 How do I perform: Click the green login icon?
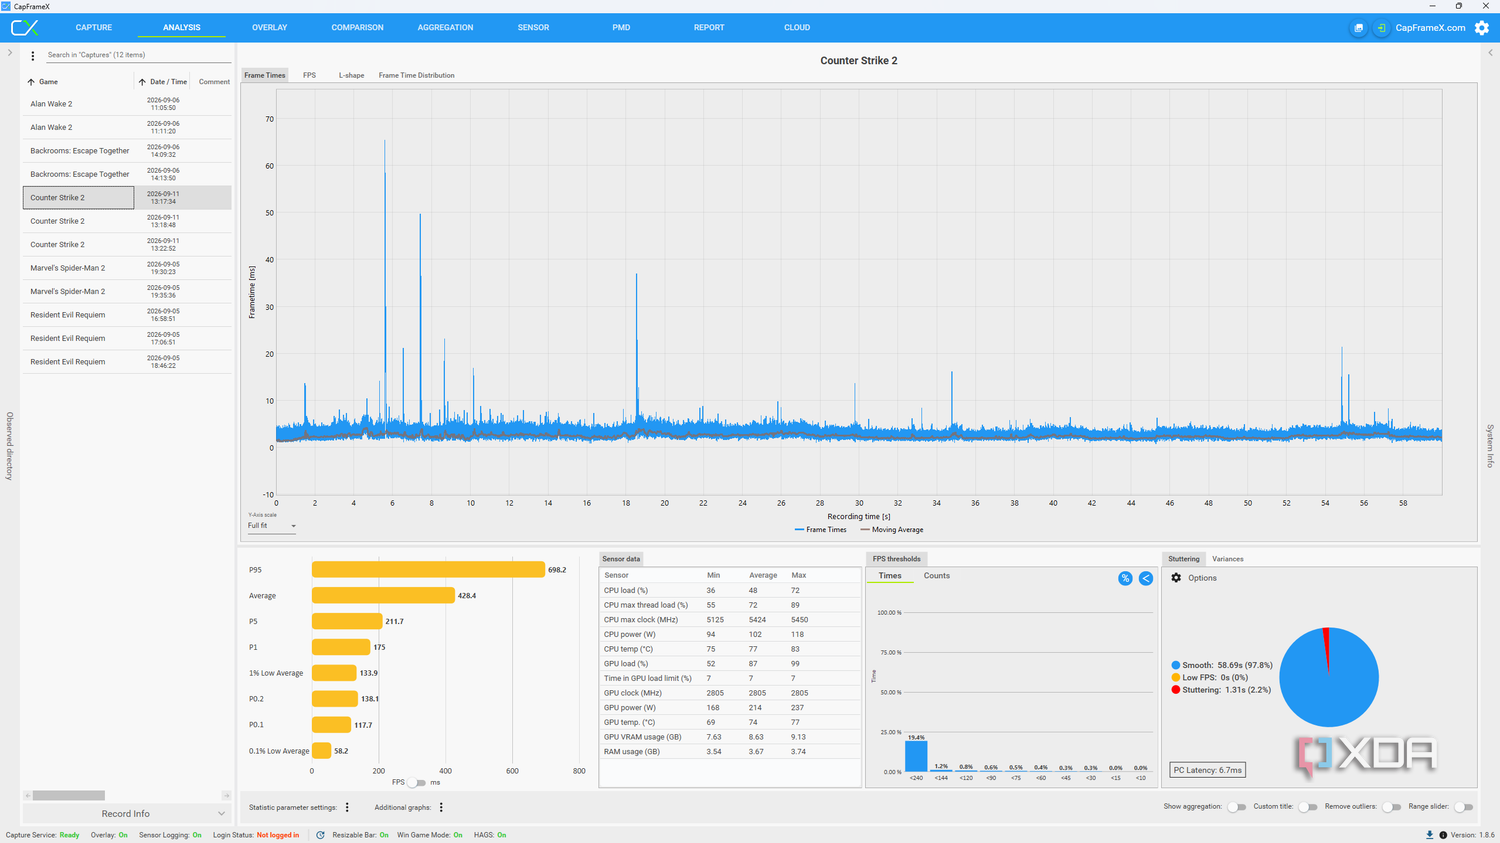click(x=1381, y=28)
